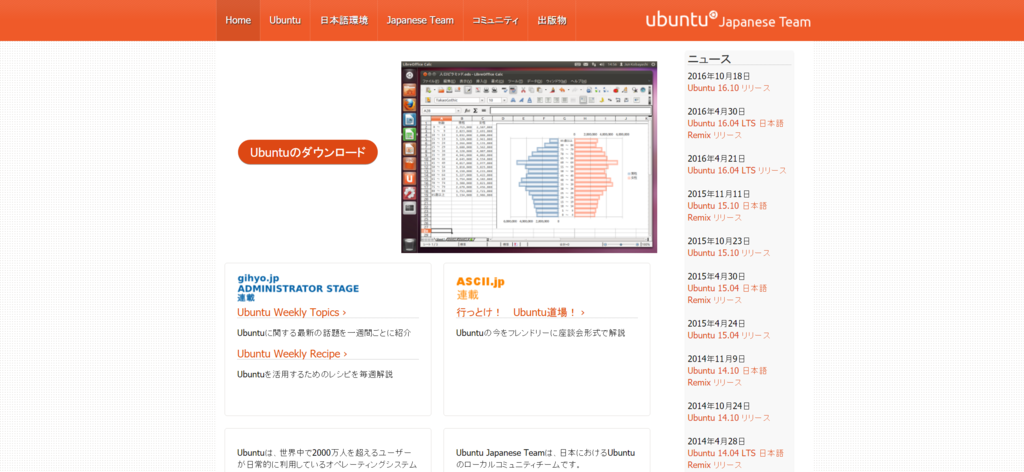Click the ニュース sidebar heading

pyautogui.click(x=709, y=59)
